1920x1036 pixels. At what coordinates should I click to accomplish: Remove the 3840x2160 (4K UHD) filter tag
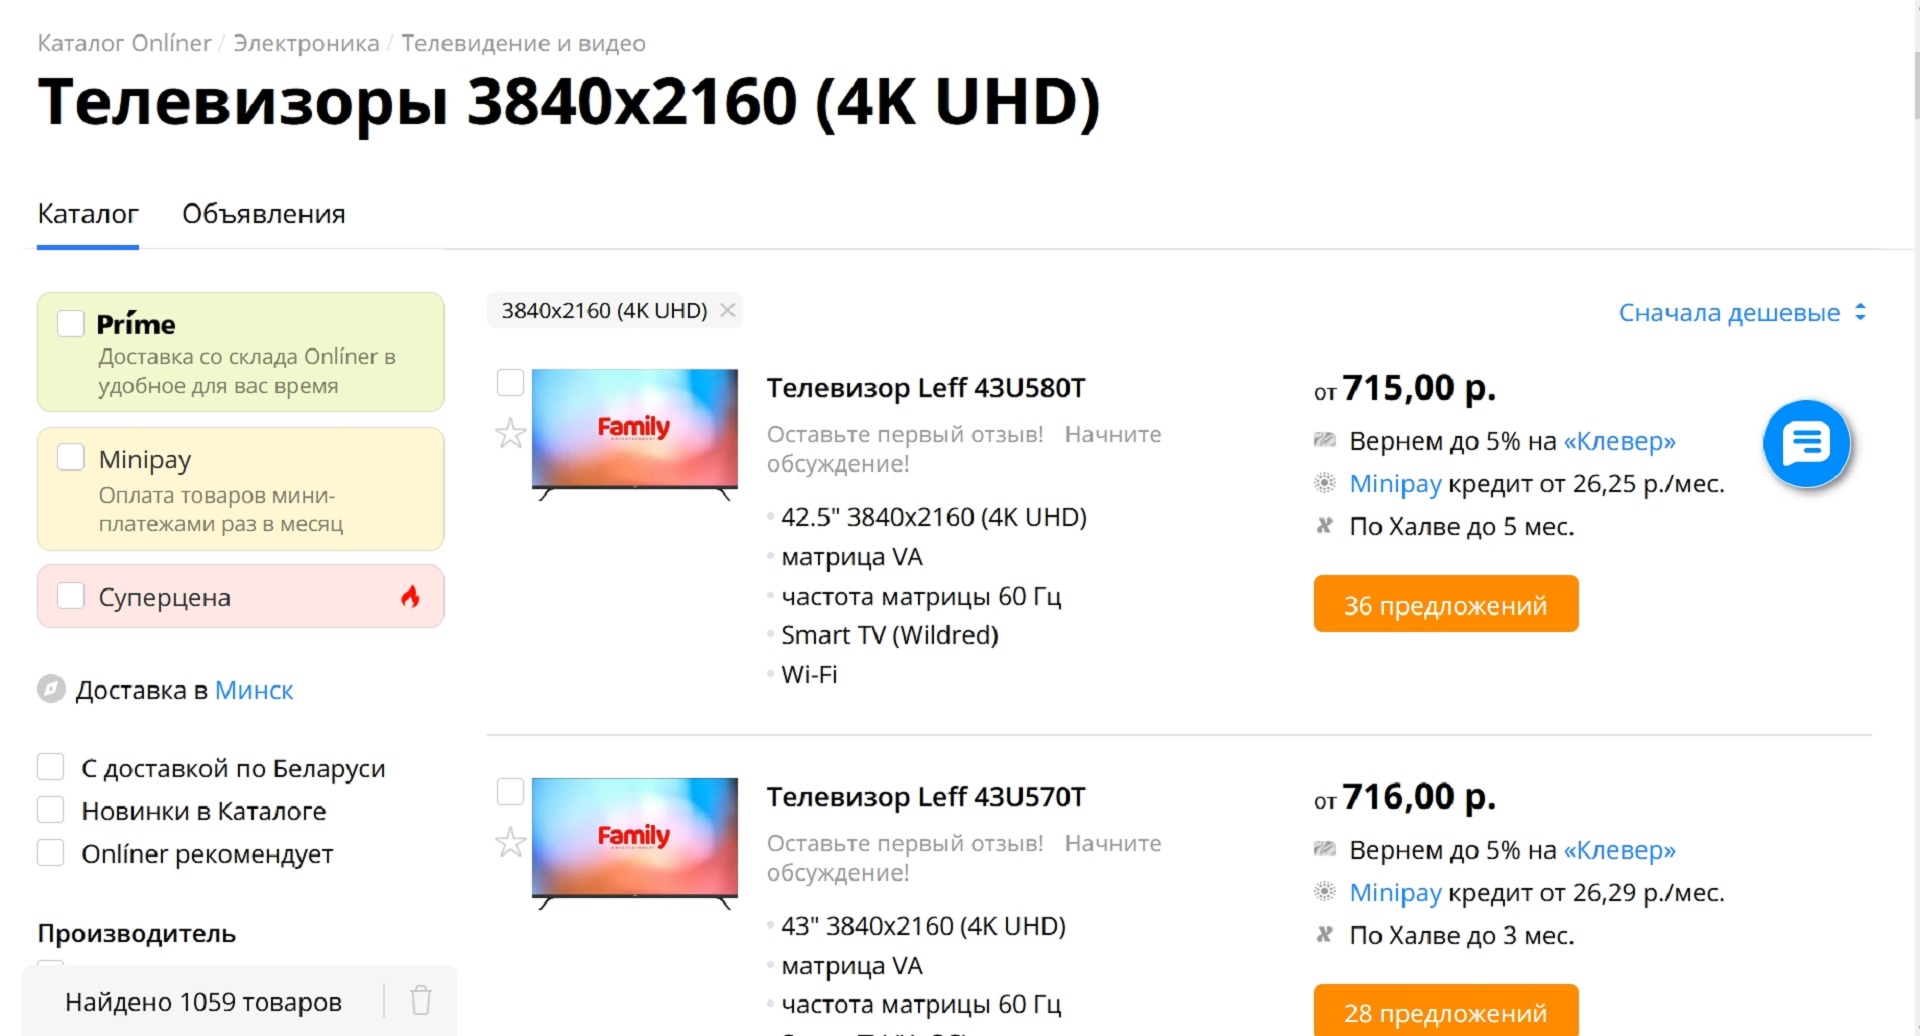click(x=728, y=310)
